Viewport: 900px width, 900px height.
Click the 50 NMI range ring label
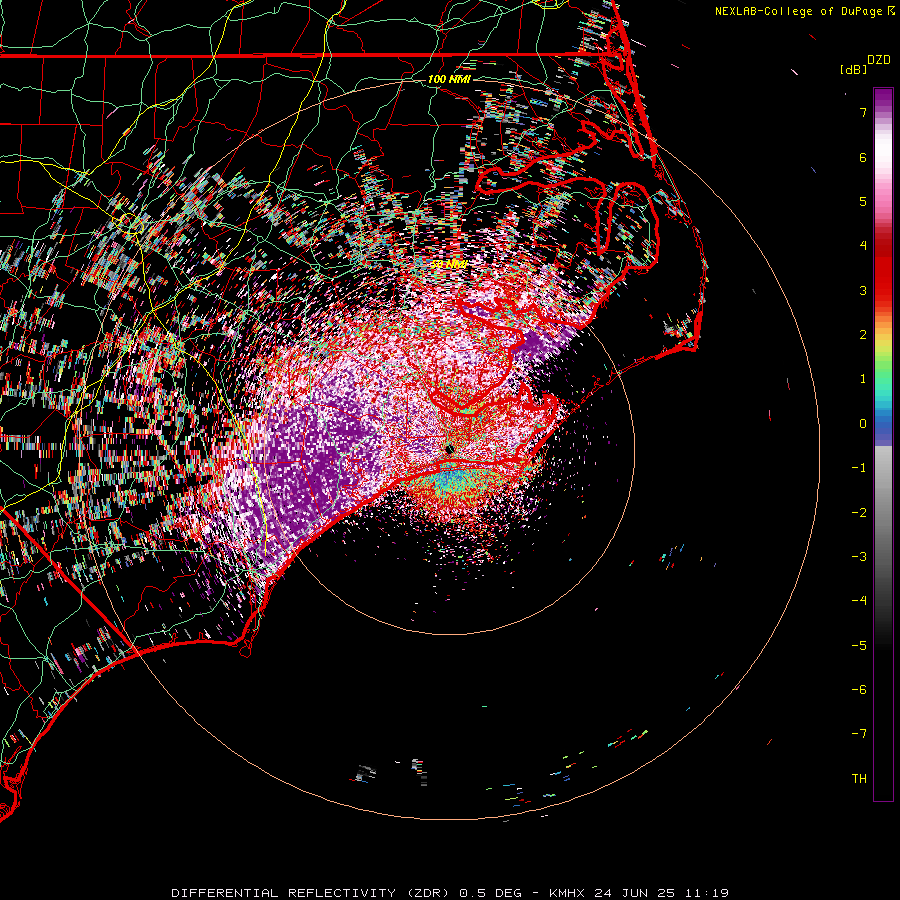(449, 264)
